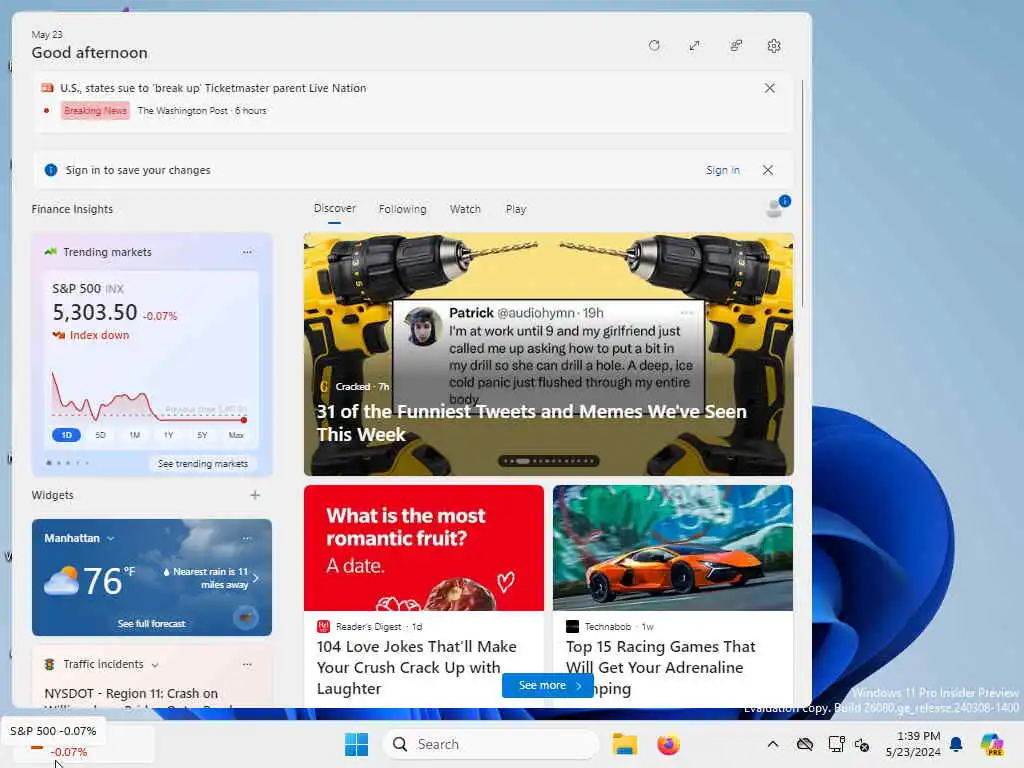Click the See more button
The height and width of the screenshot is (768, 1024).
pos(547,685)
